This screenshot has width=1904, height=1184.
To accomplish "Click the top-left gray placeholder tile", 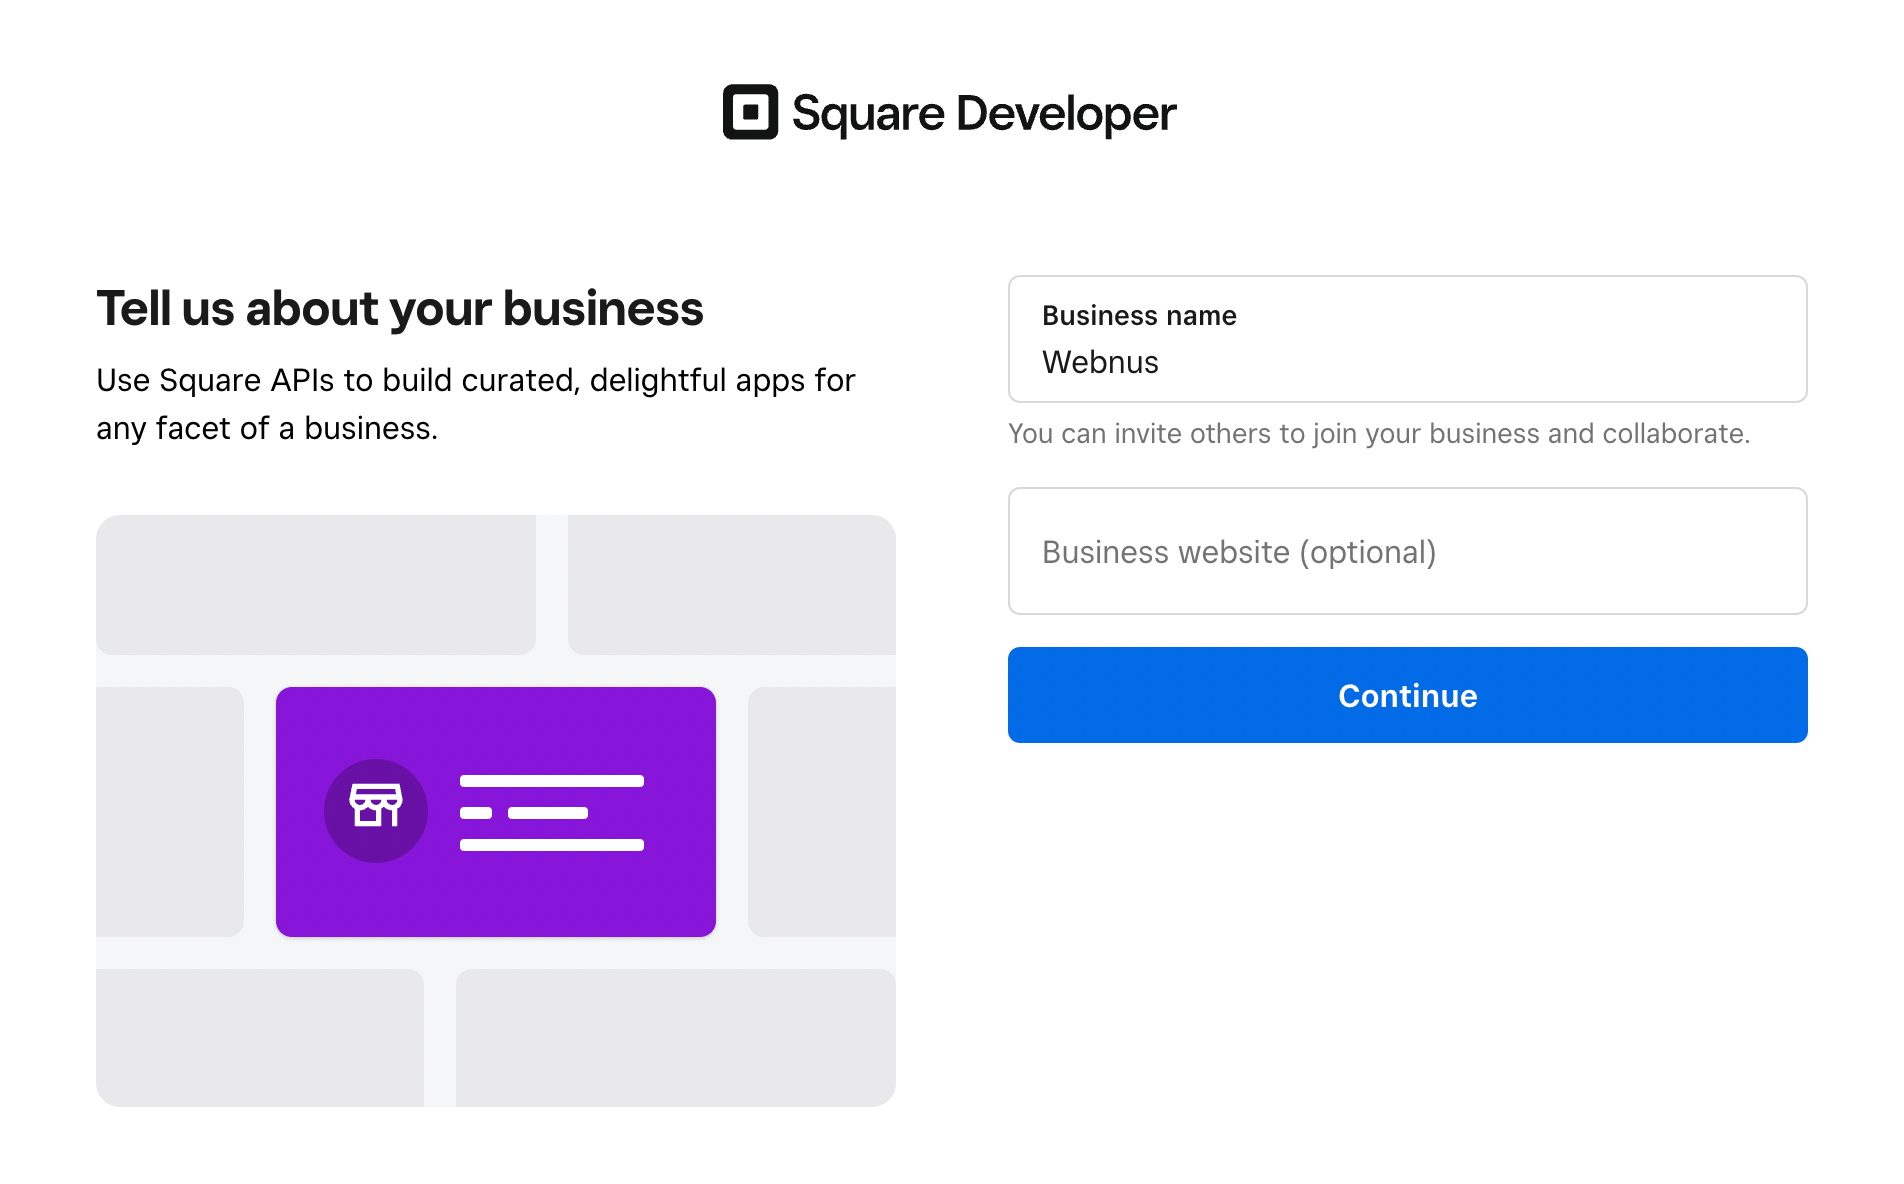I will [x=315, y=584].
